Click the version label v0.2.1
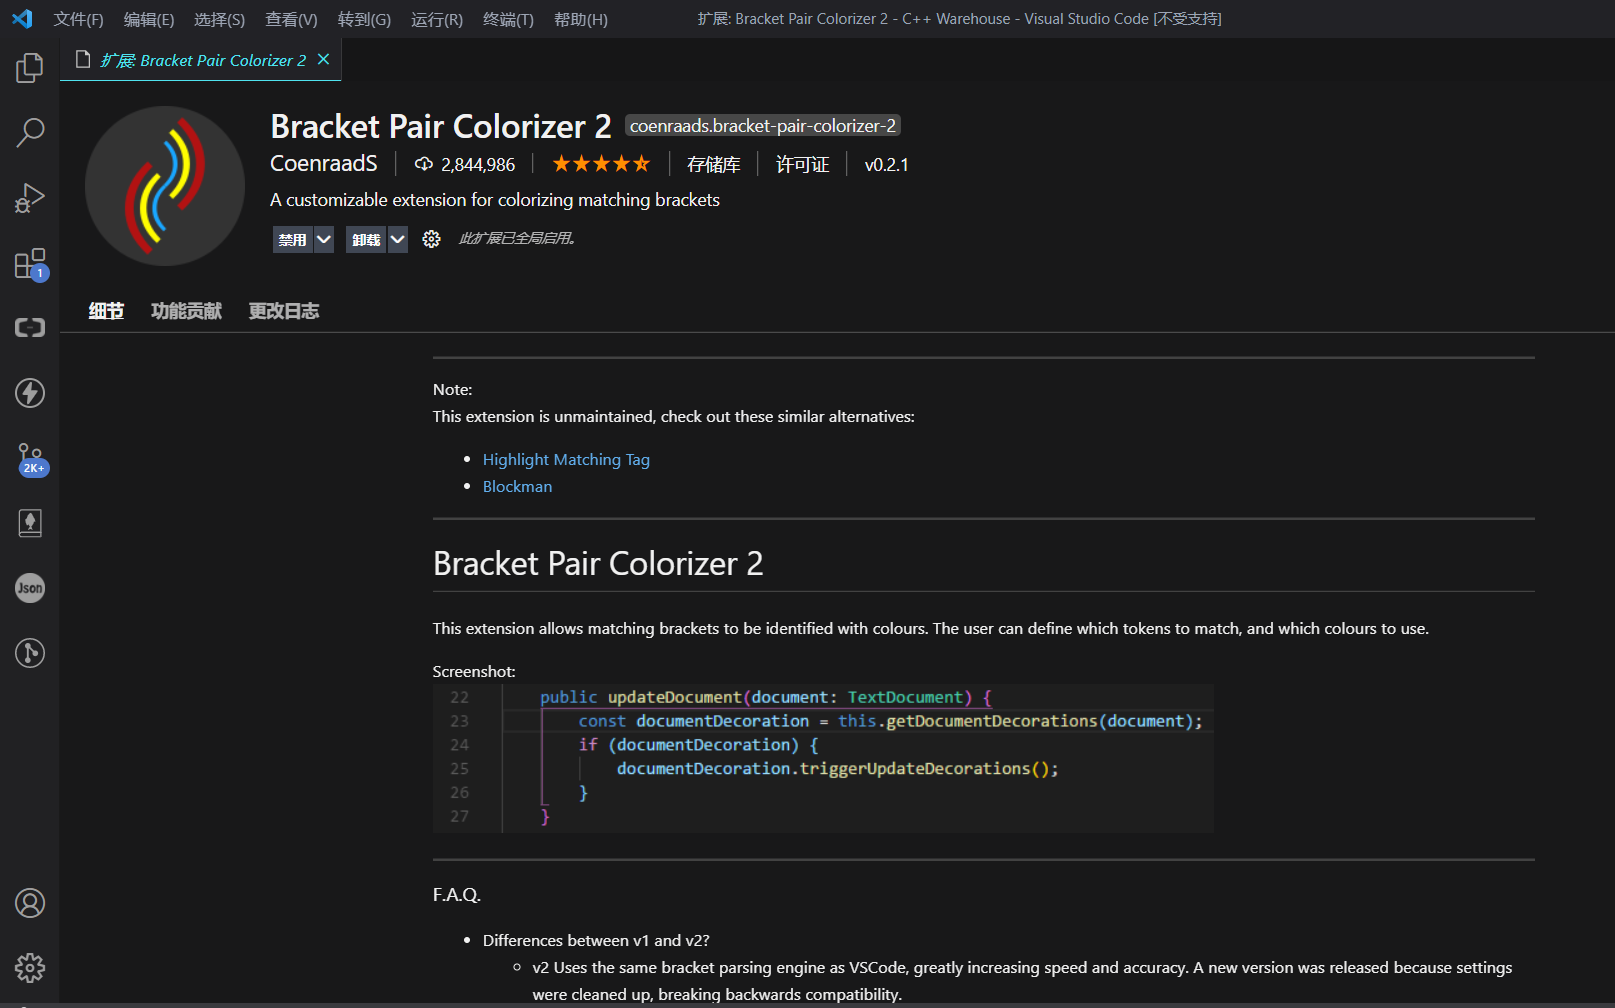The height and width of the screenshot is (1008, 1615). coord(887,165)
